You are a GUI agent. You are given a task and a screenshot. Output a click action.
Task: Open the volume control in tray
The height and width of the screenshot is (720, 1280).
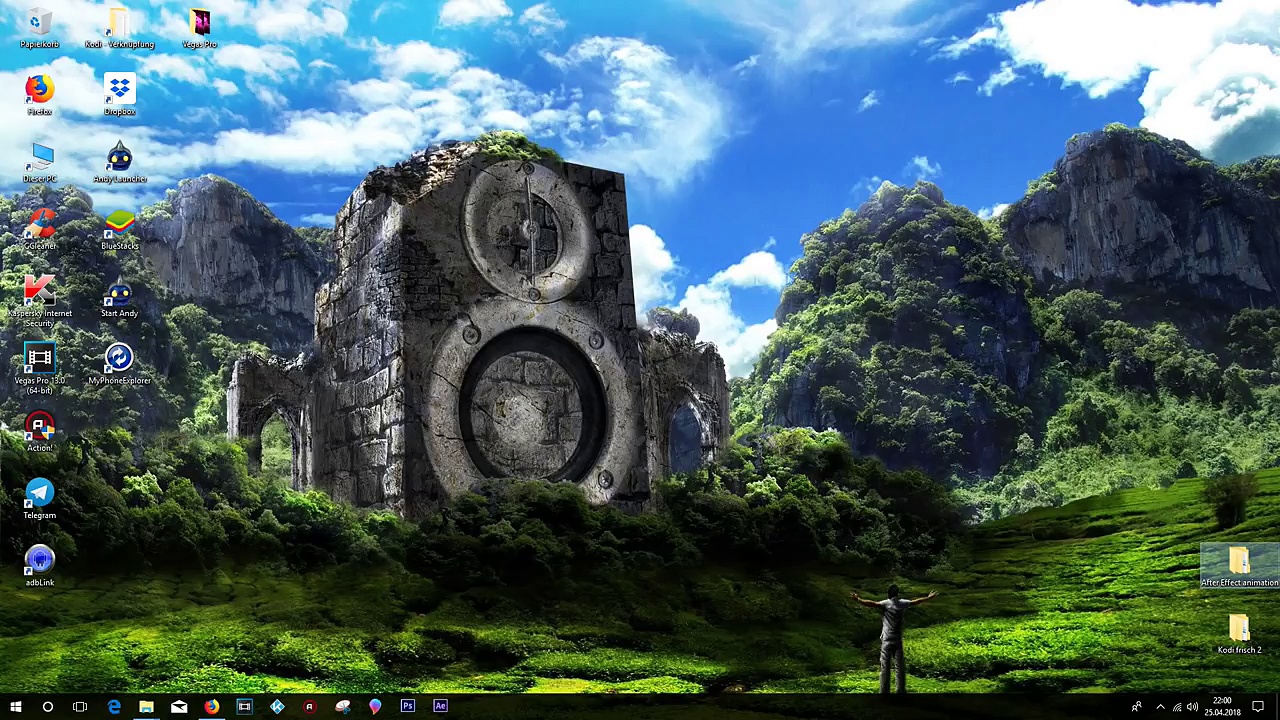(1192, 707)
